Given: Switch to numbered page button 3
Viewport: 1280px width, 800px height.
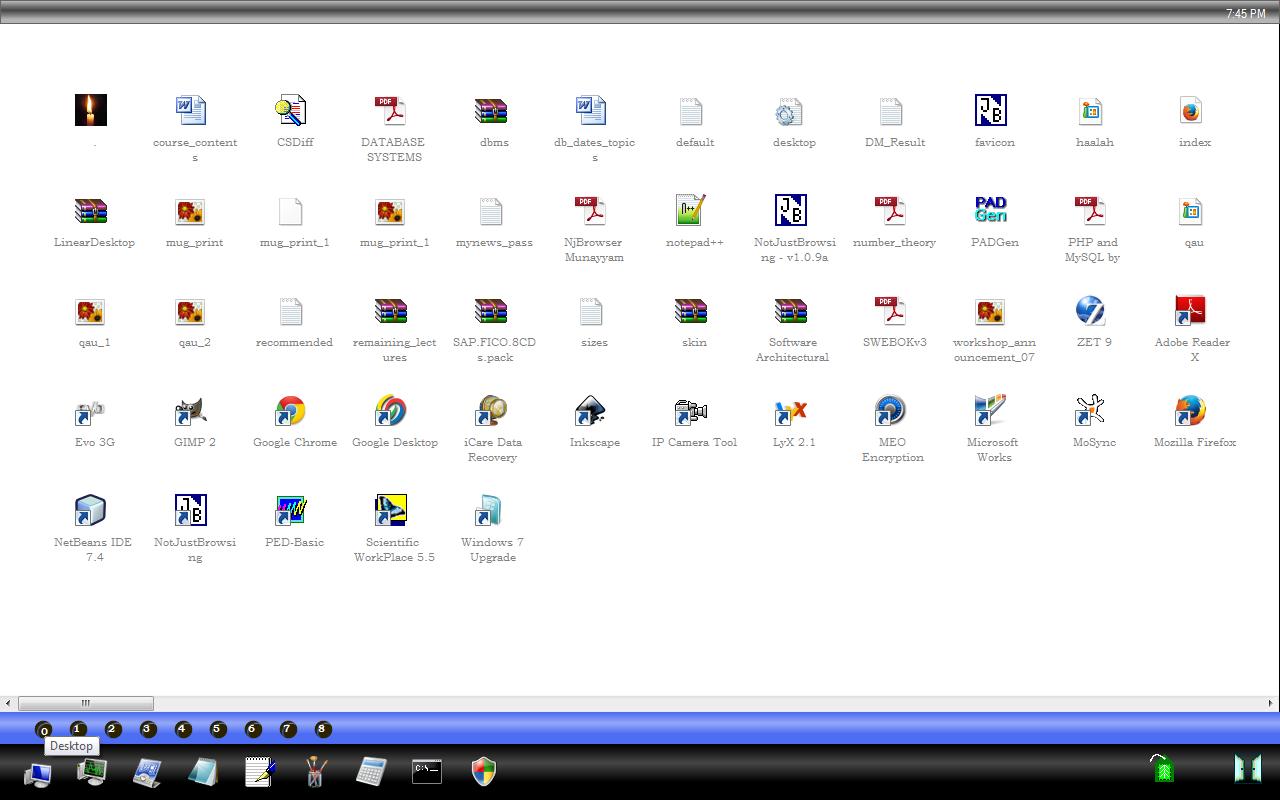Looking at the screenshot, I should point(148,729).
